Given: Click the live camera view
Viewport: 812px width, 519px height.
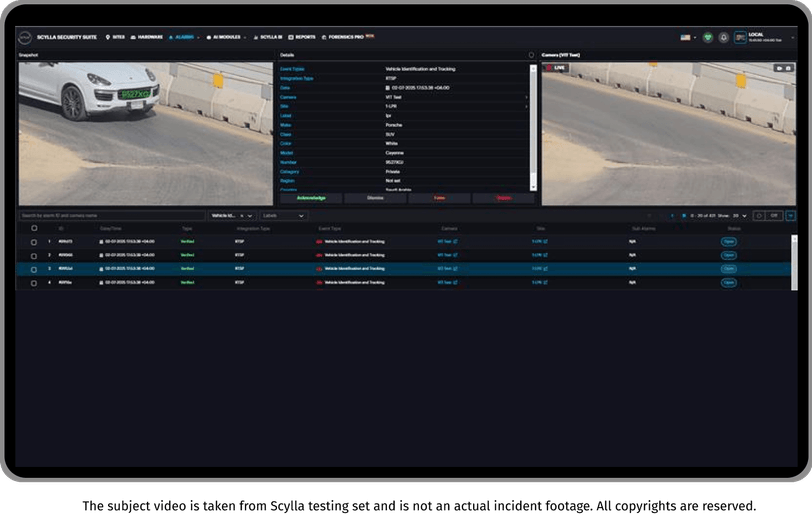Looking at the screenshot, I should pyautogui.click(x=669, y=134).
